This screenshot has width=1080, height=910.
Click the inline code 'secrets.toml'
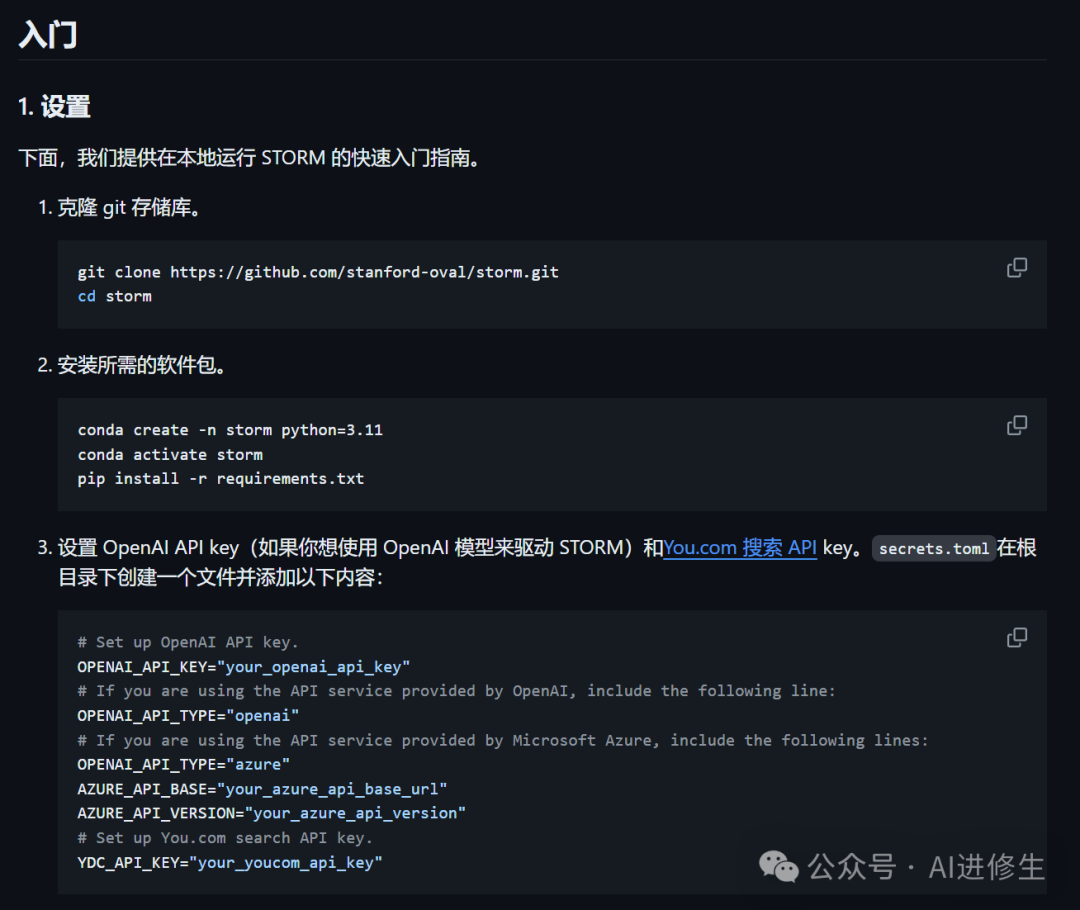tap(934, 548)
